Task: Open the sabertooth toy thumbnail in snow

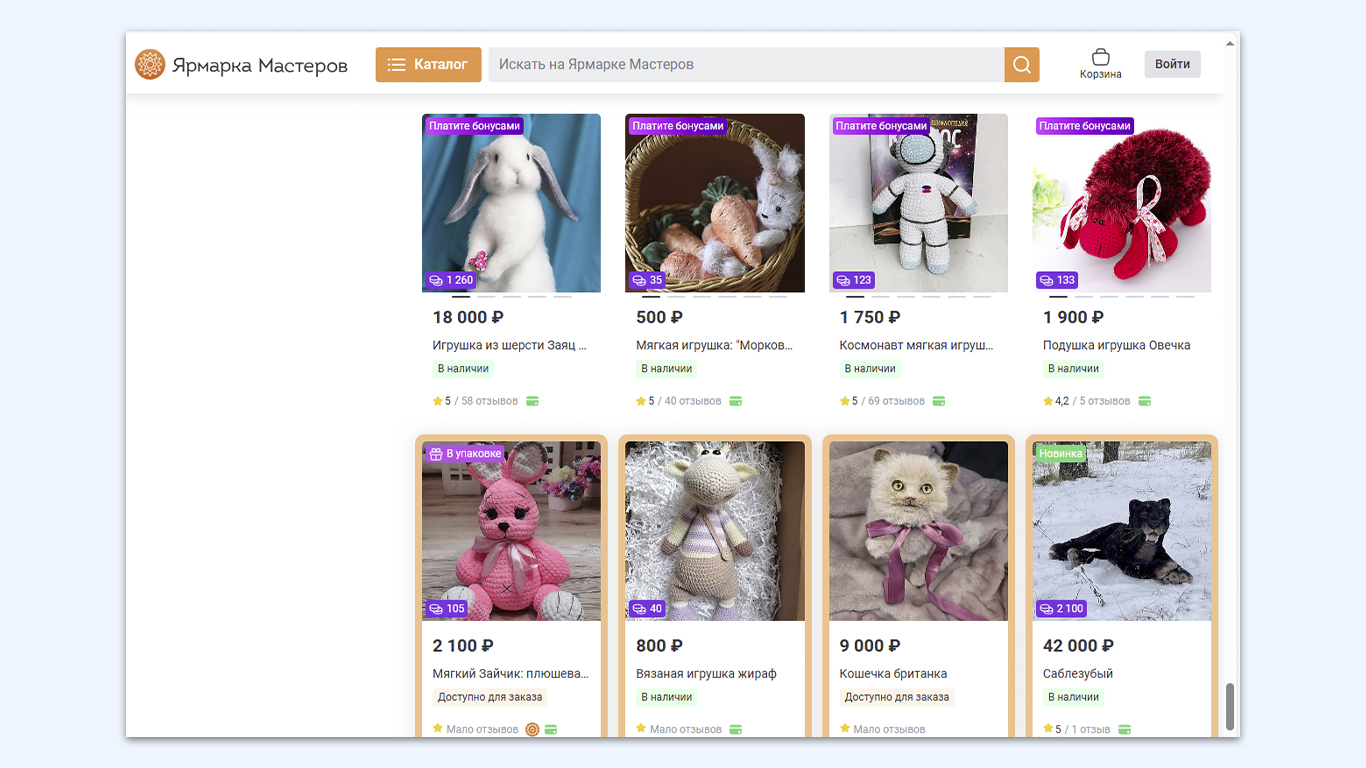Action: 1122,531
